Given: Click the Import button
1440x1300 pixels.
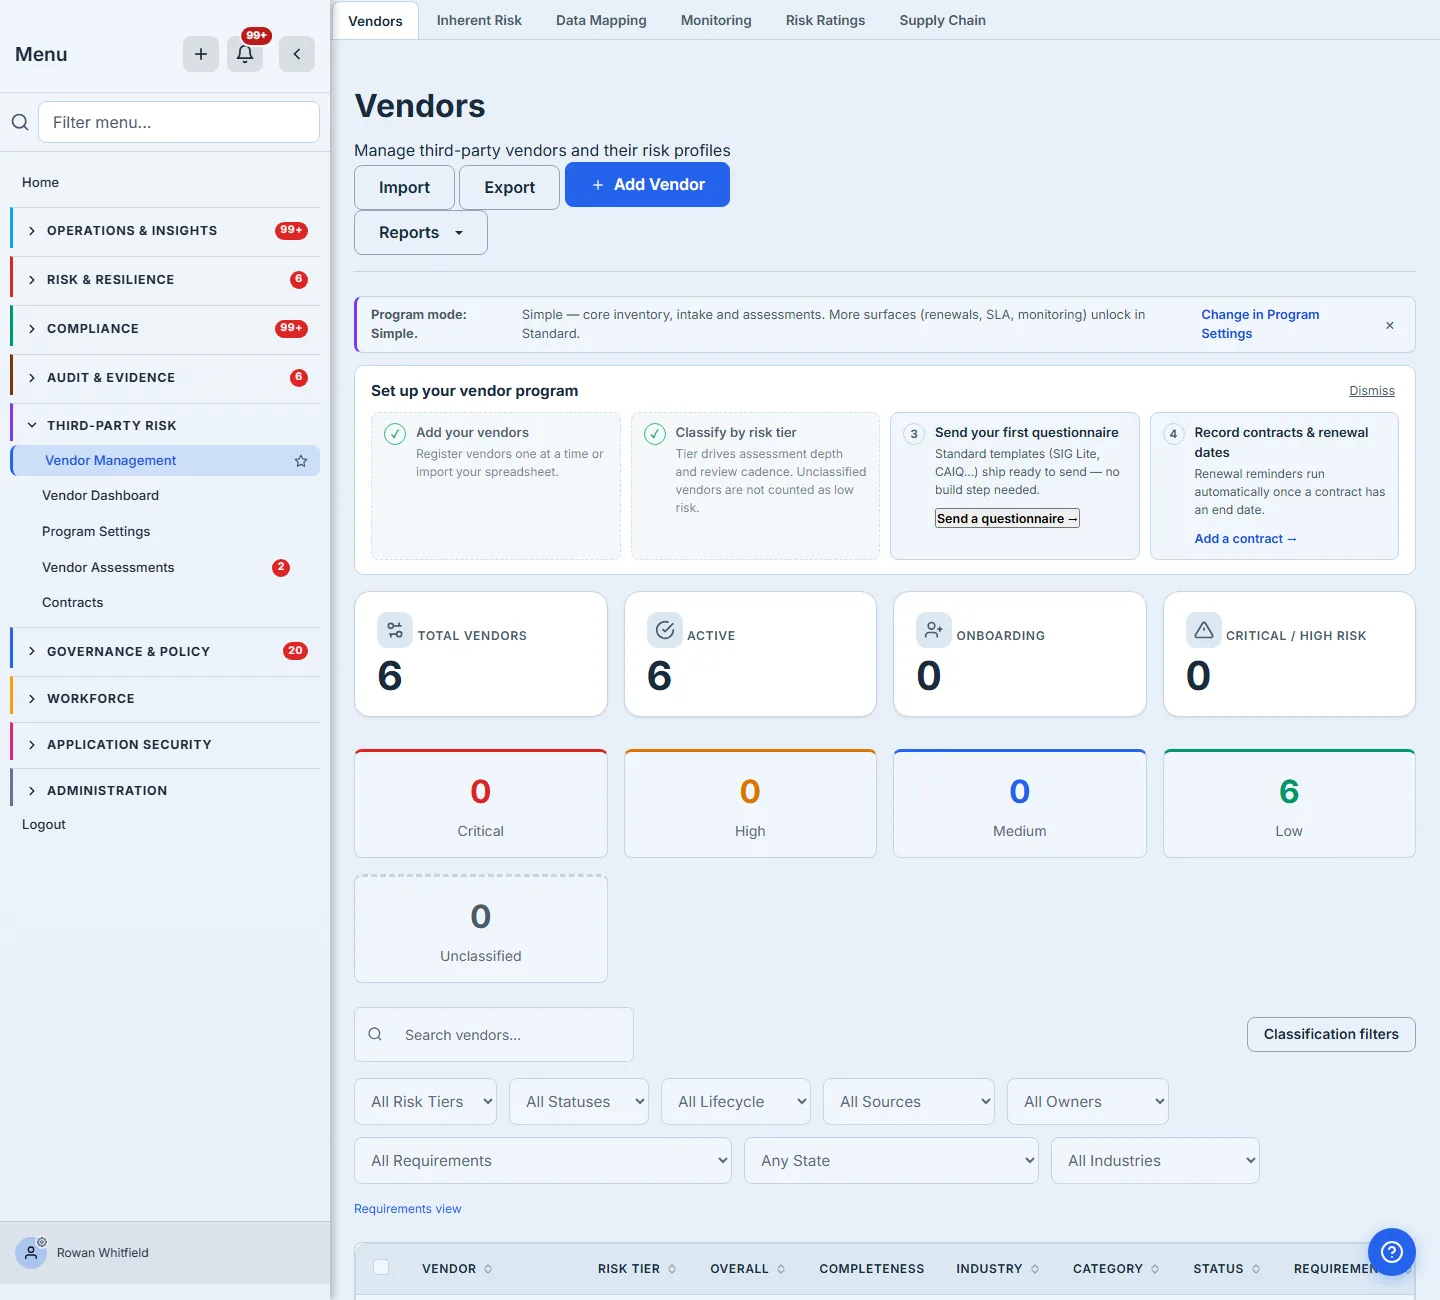Looking at the screenshot, I should pos(404,187).
